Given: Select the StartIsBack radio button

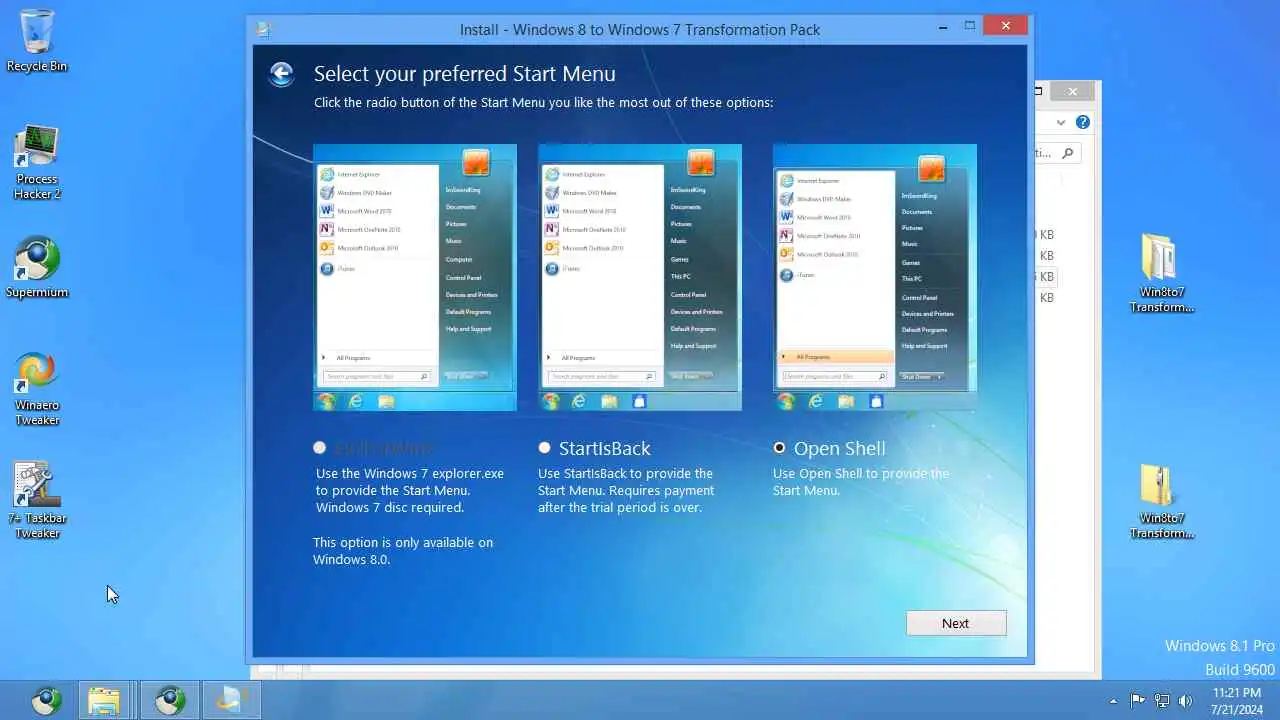Looking at the screenshot, I should (x=544, y=448).
